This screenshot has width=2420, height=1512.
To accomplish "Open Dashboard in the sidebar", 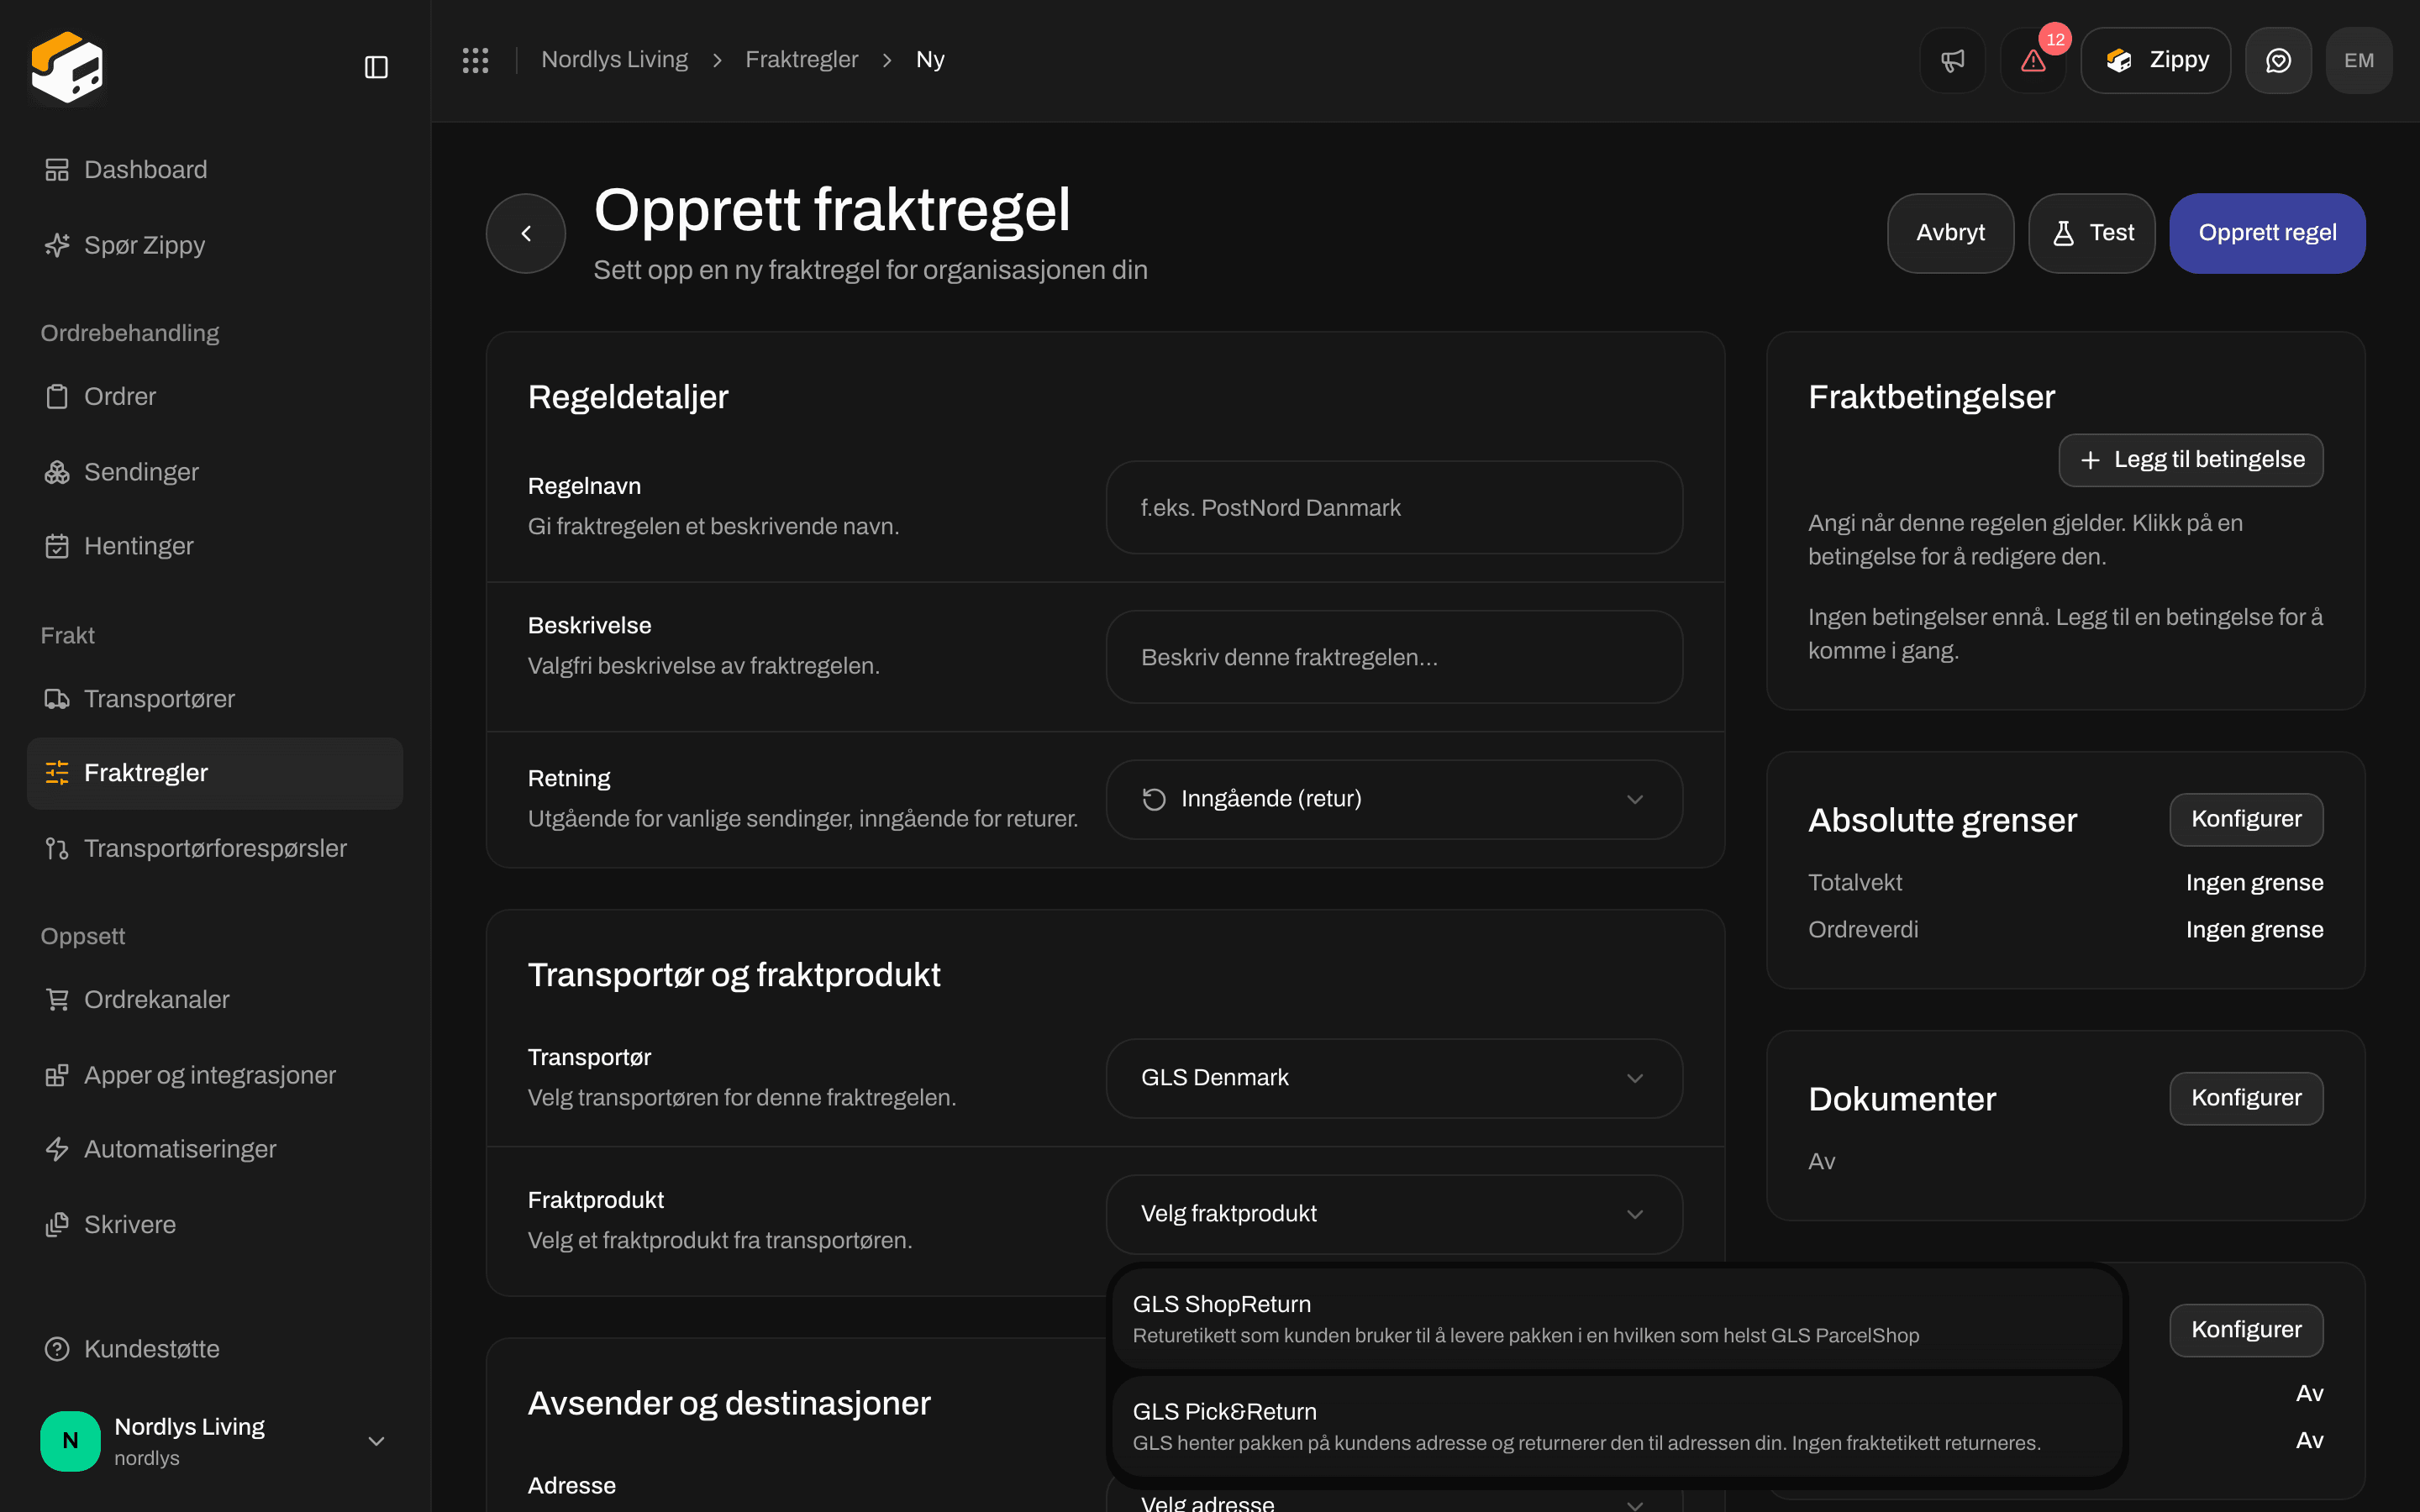I will (215, 170).
